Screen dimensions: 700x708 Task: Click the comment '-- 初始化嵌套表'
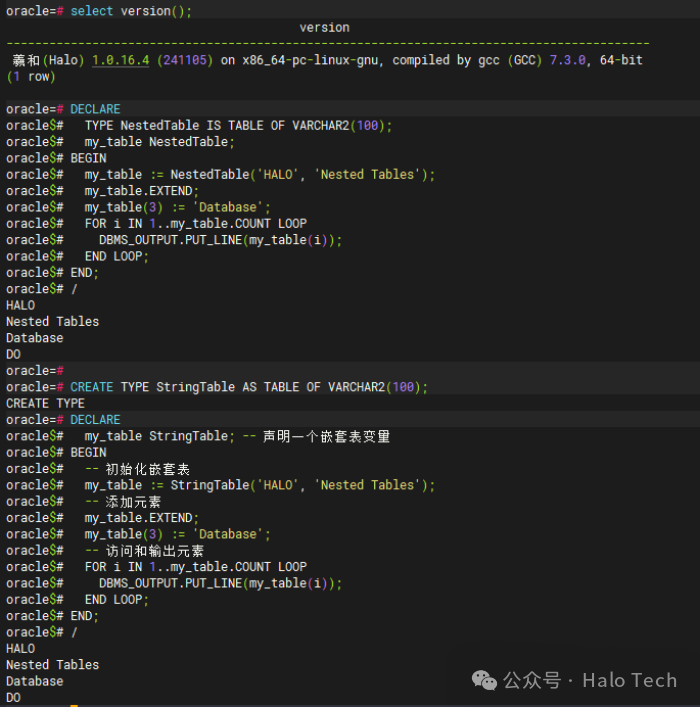point(137,469)
